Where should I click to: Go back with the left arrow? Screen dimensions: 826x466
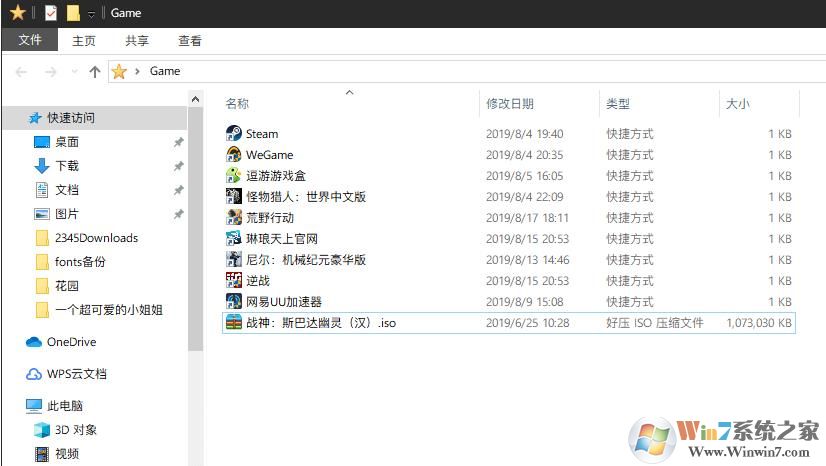pos(21,72)
